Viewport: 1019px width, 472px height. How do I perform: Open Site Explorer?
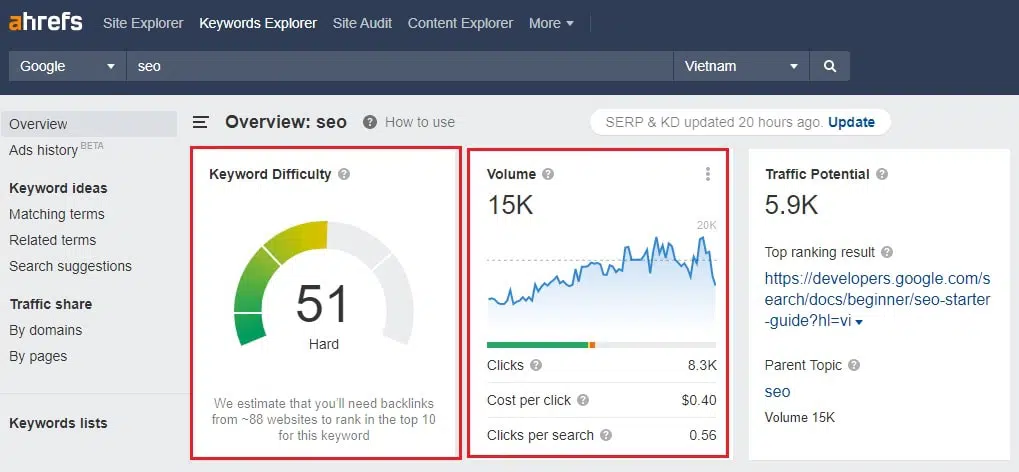click(143, 23)
